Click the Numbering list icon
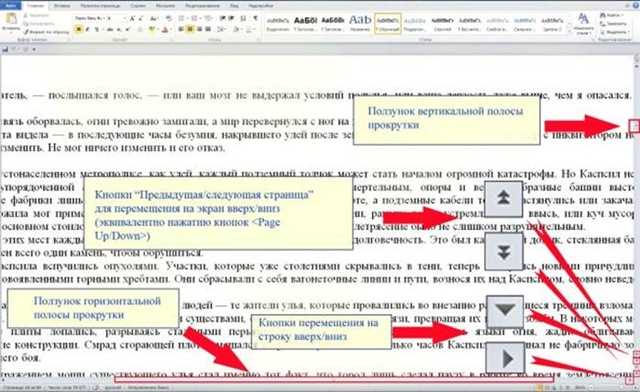 [x=195, y=19]
